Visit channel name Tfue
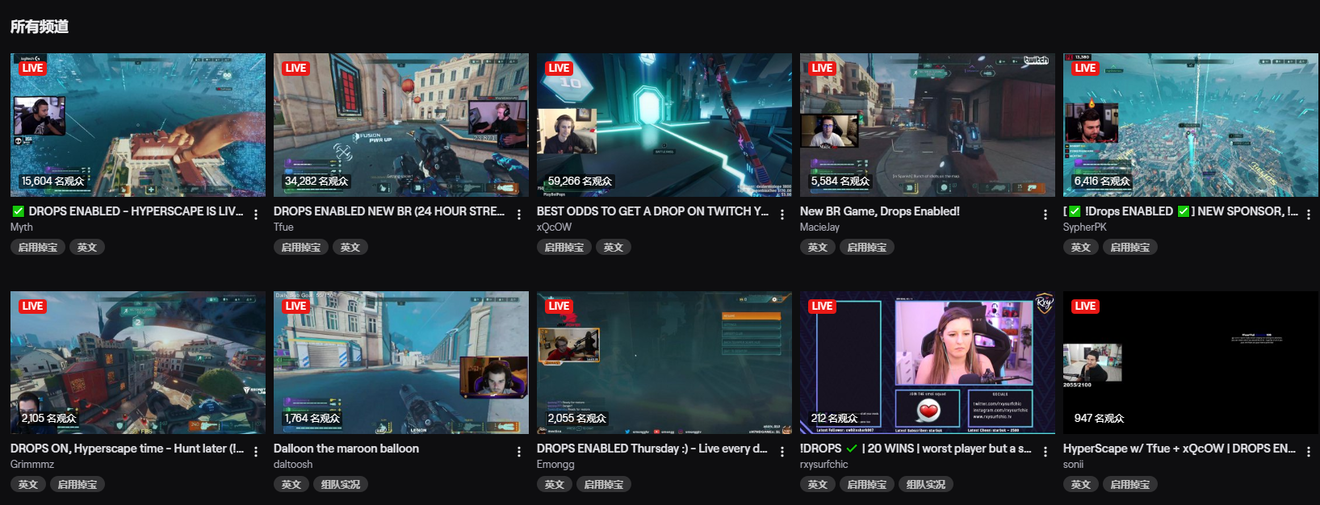 click(283, 228)
